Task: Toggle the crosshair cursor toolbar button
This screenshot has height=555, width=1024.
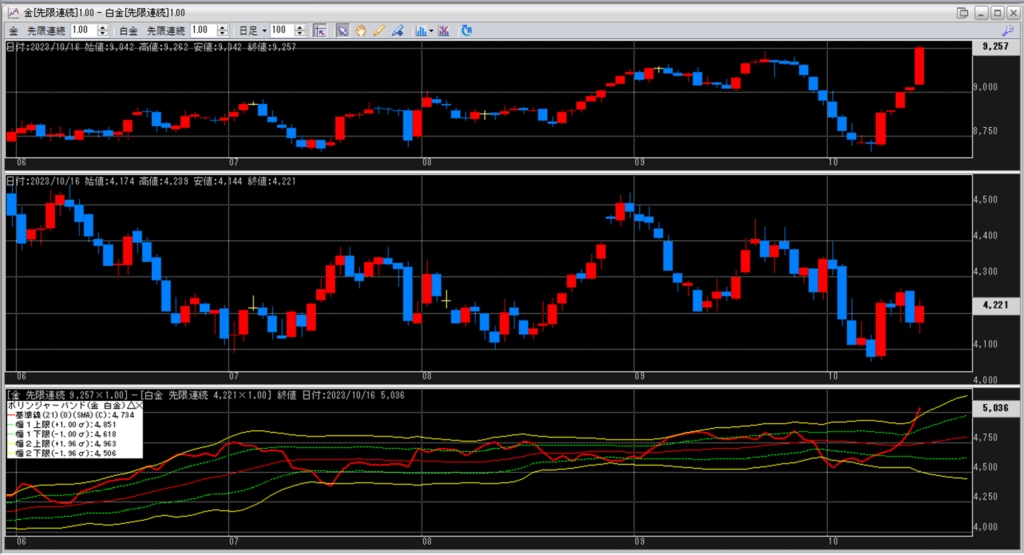Action: tap(320, 30)
